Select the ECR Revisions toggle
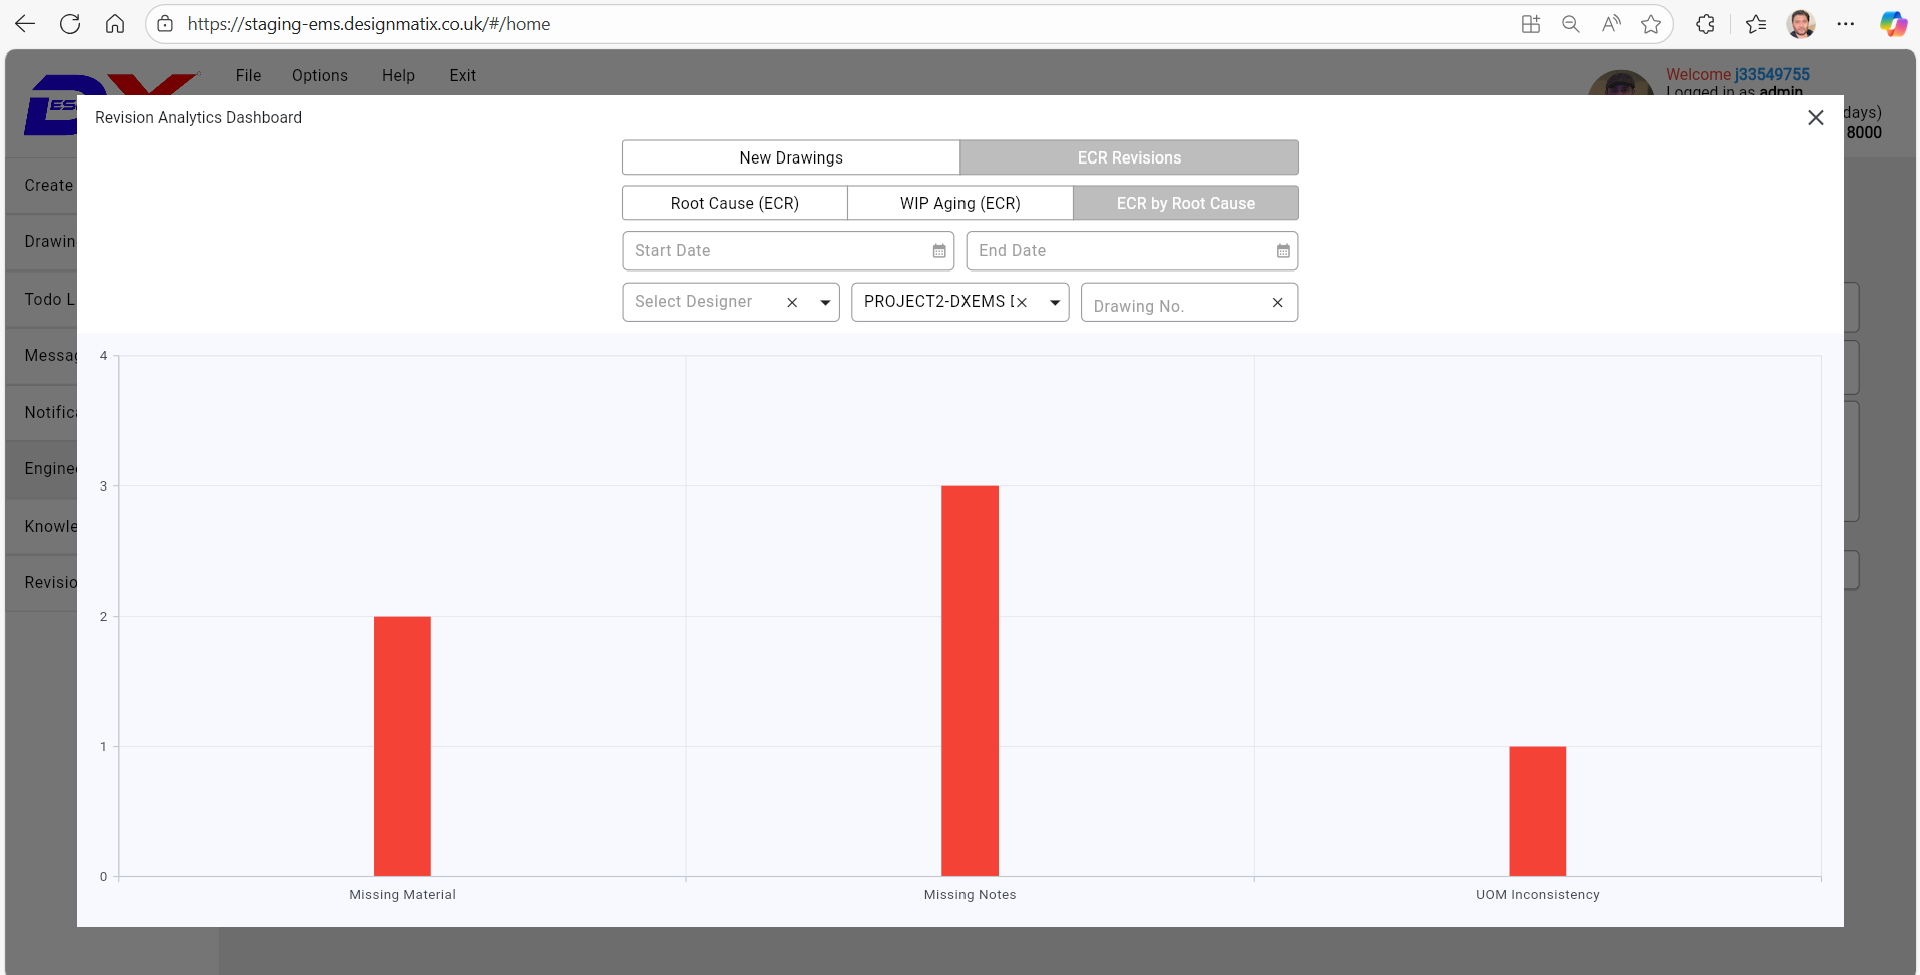The height and width of the screenshot is (975, 1920). coord(1128,158)
